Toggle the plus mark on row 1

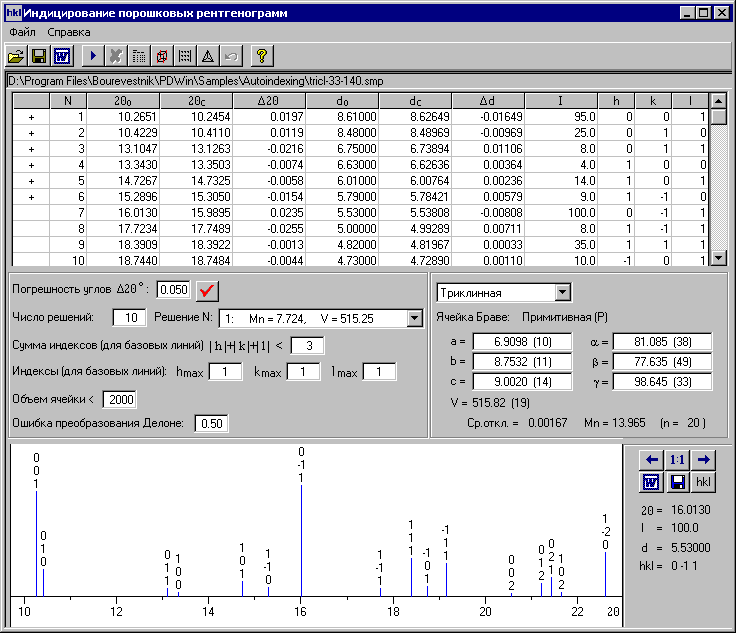click(x=31, y=117)
